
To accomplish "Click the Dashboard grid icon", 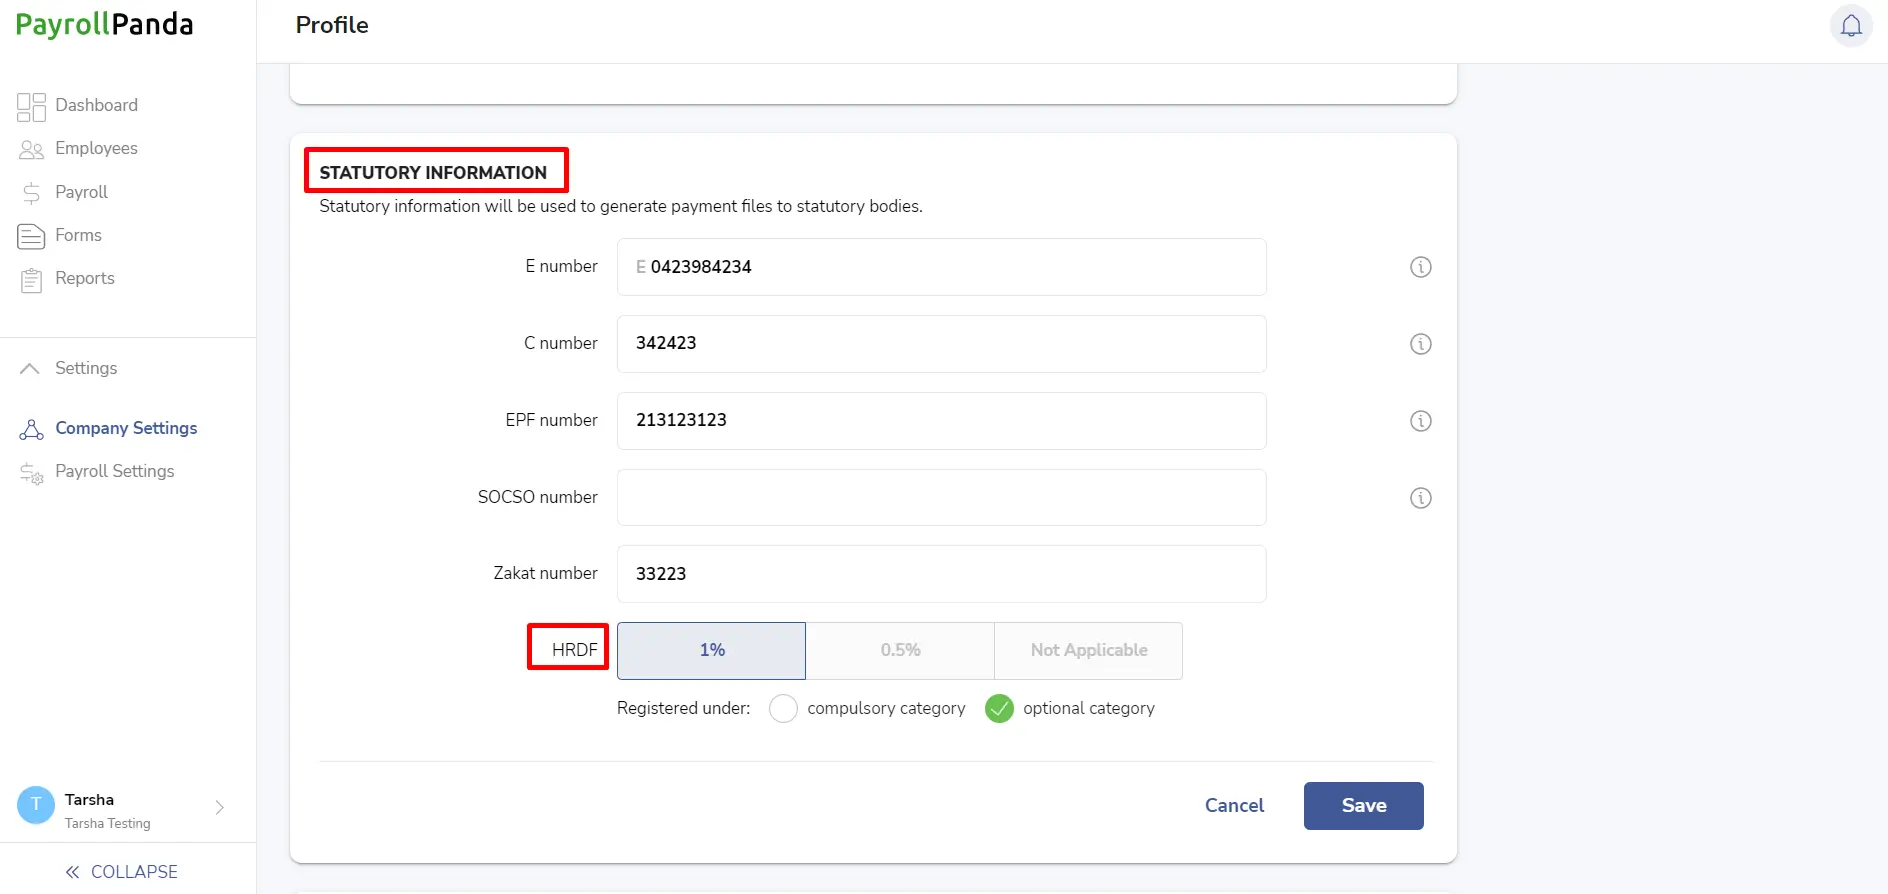I will (x=31, y=106).
